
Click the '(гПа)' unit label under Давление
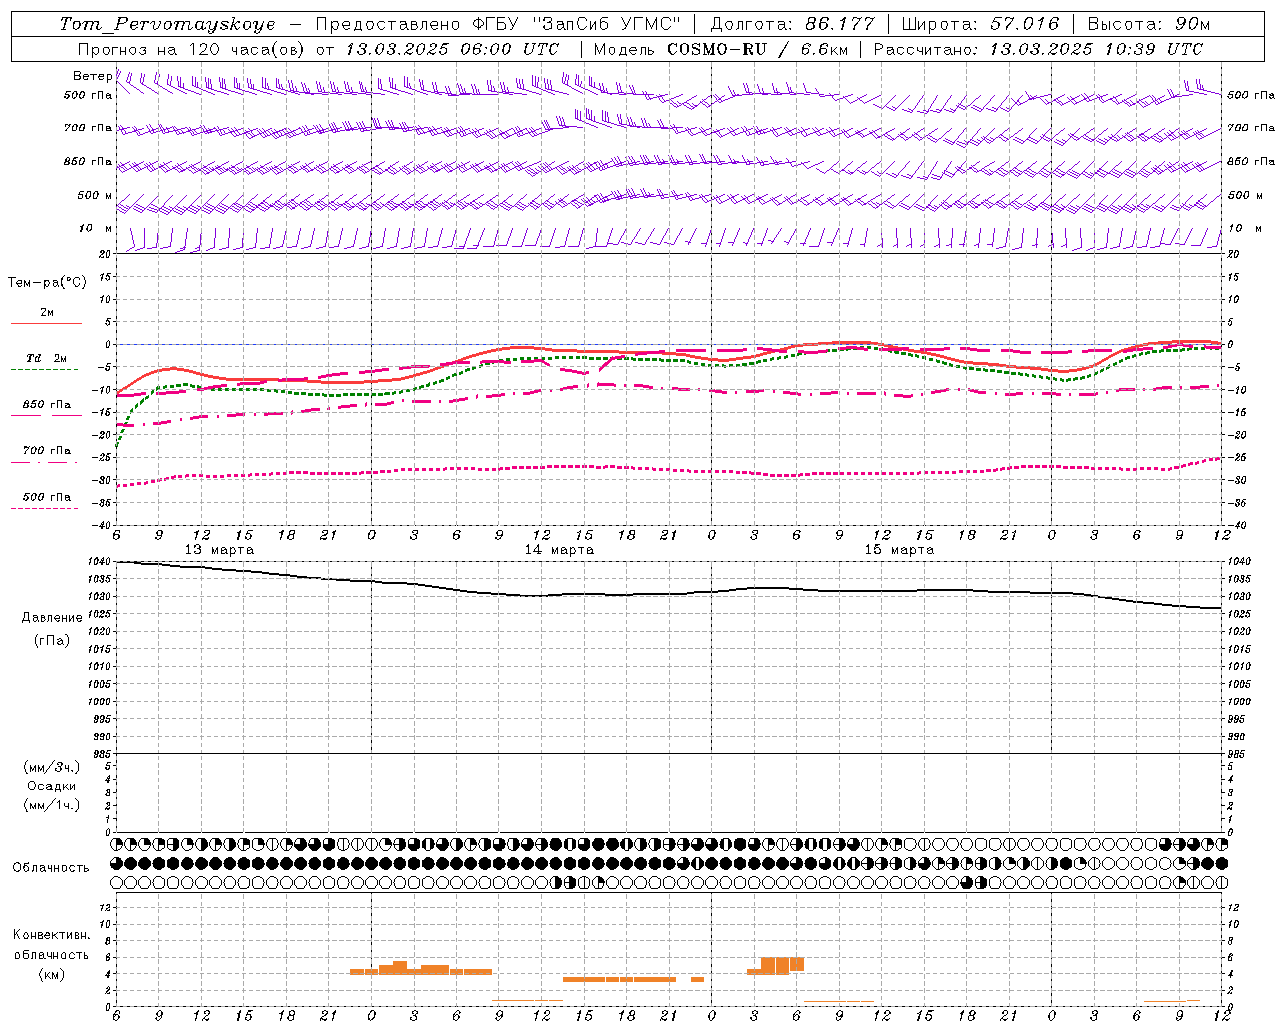(x=52, y=640)
